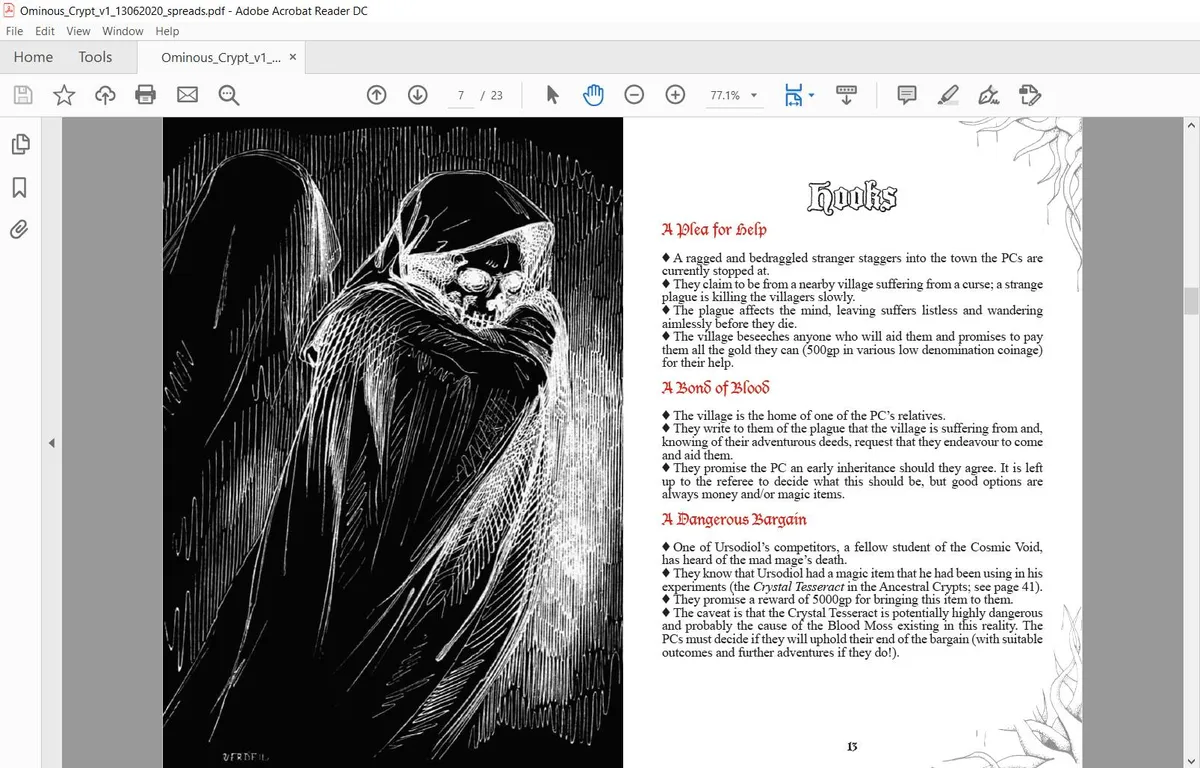This screenshot has width=1200, height=768.
Task: Click the scrollbar up arrow
Action: [x=1190, y=125]
